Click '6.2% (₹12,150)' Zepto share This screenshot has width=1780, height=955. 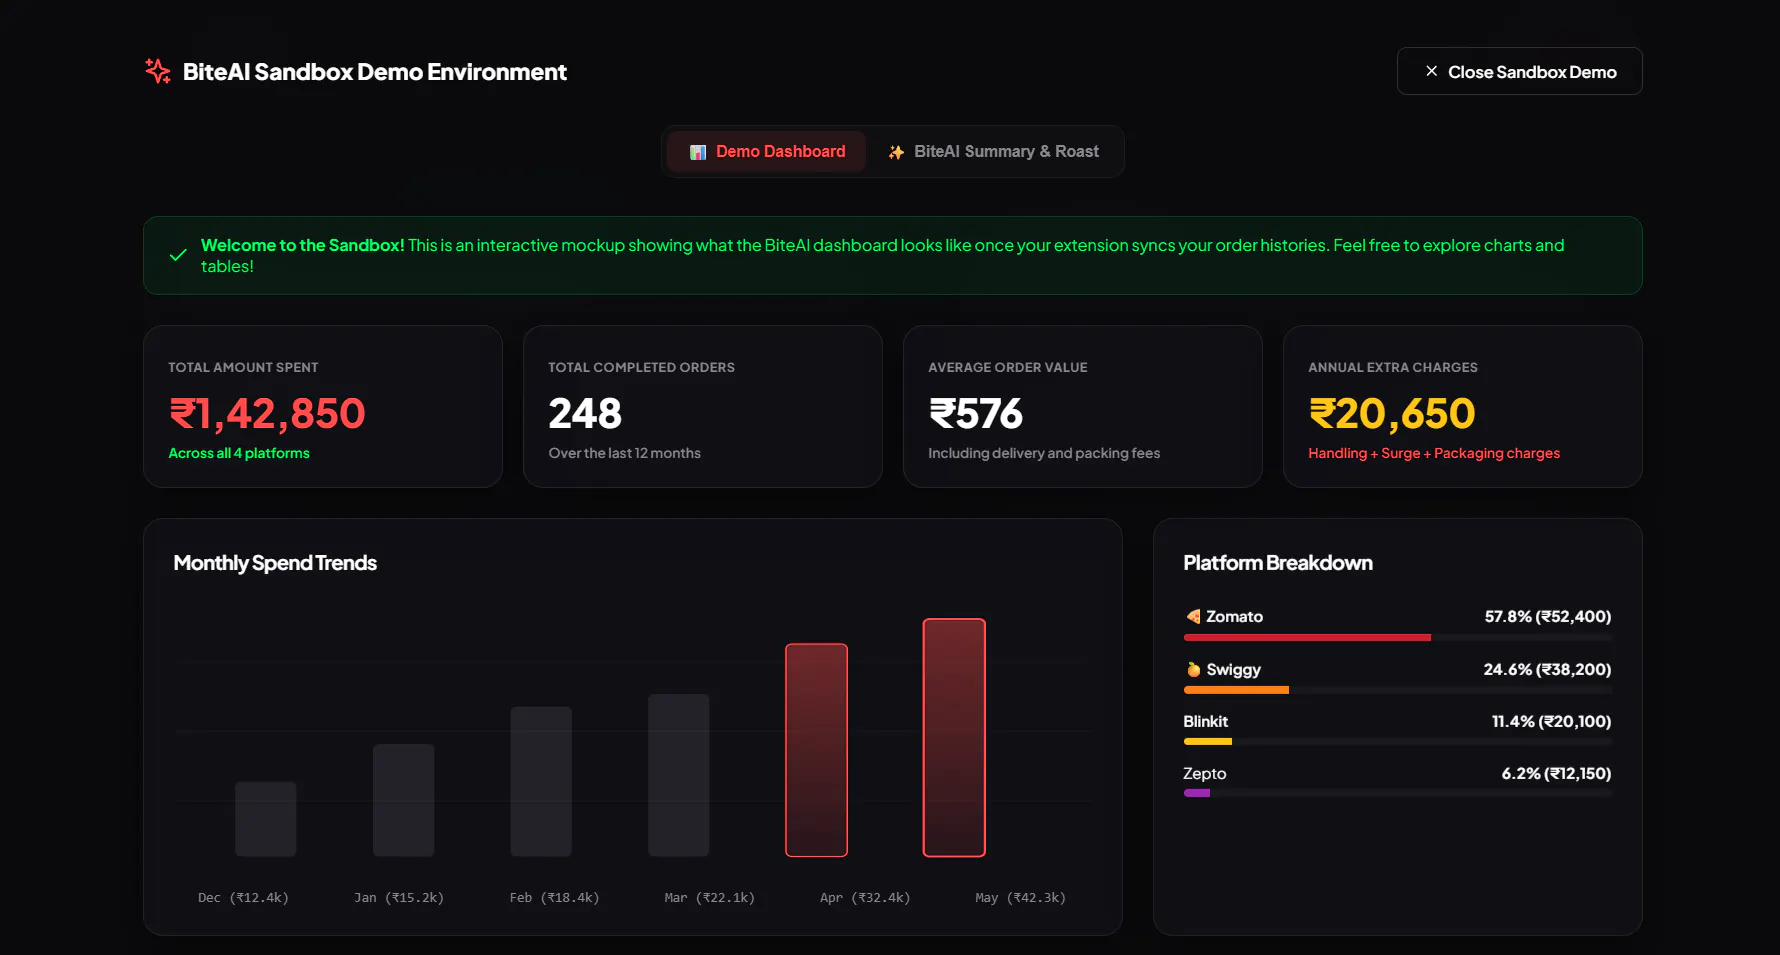(x=1556, y=773)
